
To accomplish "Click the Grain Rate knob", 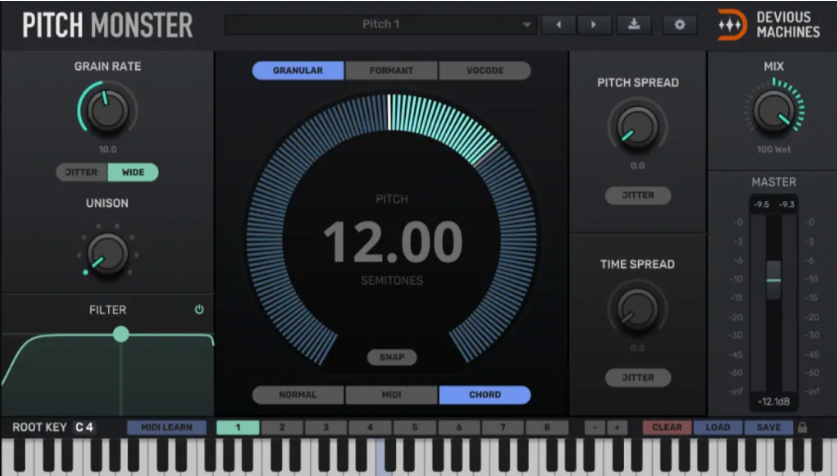I will pos(107,110).
